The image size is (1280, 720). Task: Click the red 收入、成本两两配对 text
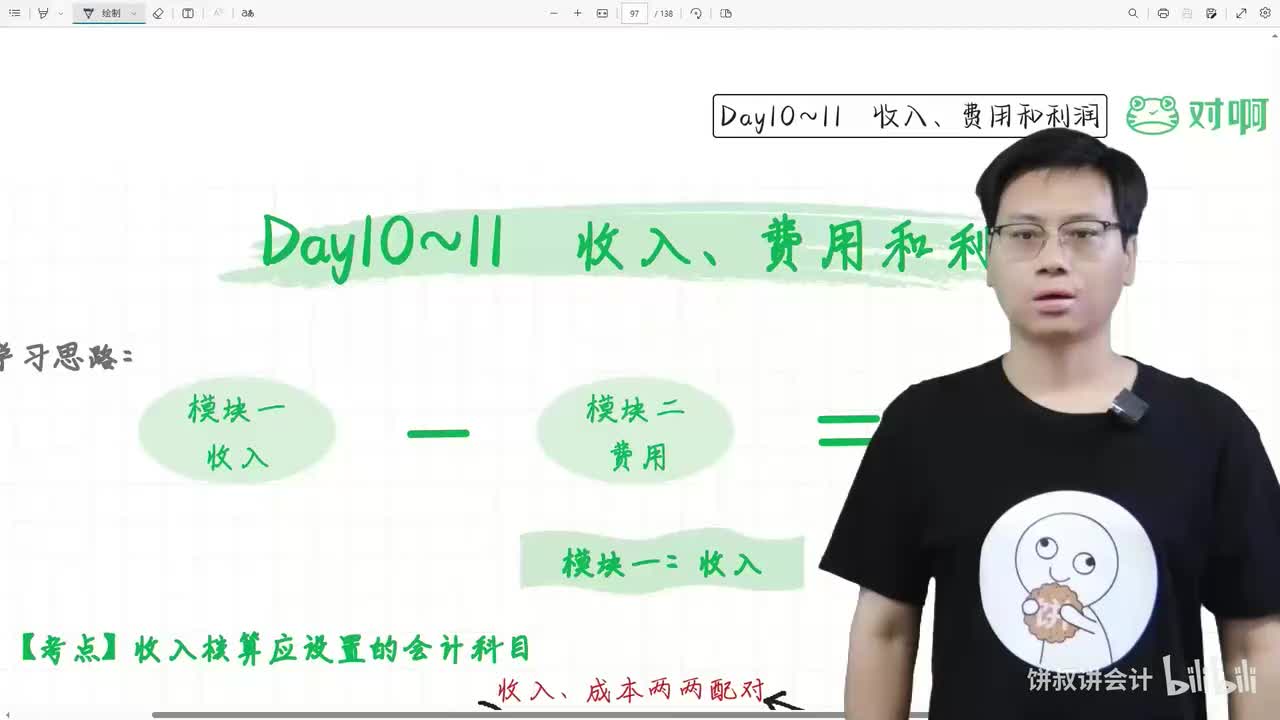(631, 690)
